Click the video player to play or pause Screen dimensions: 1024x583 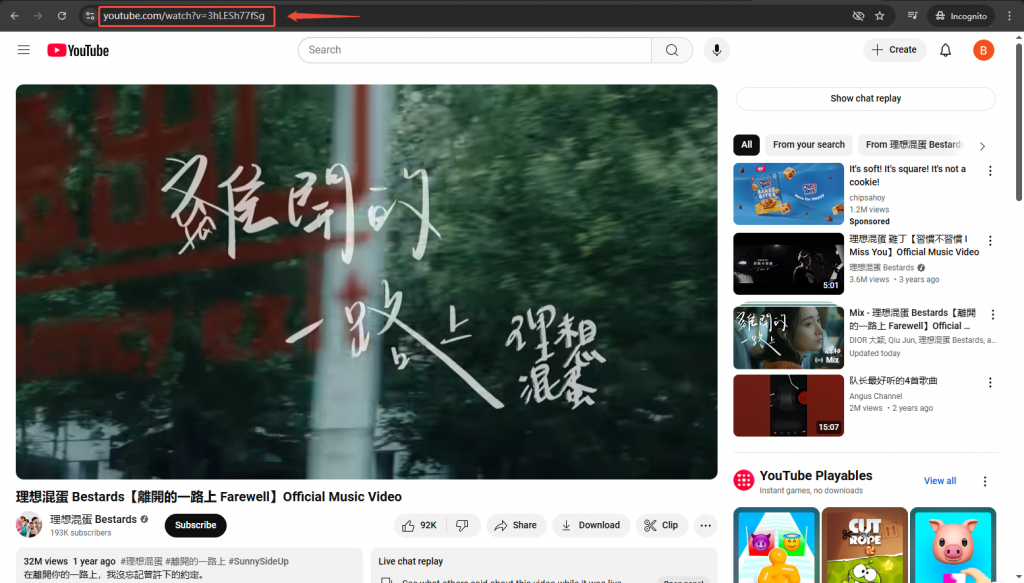(366, 281)
